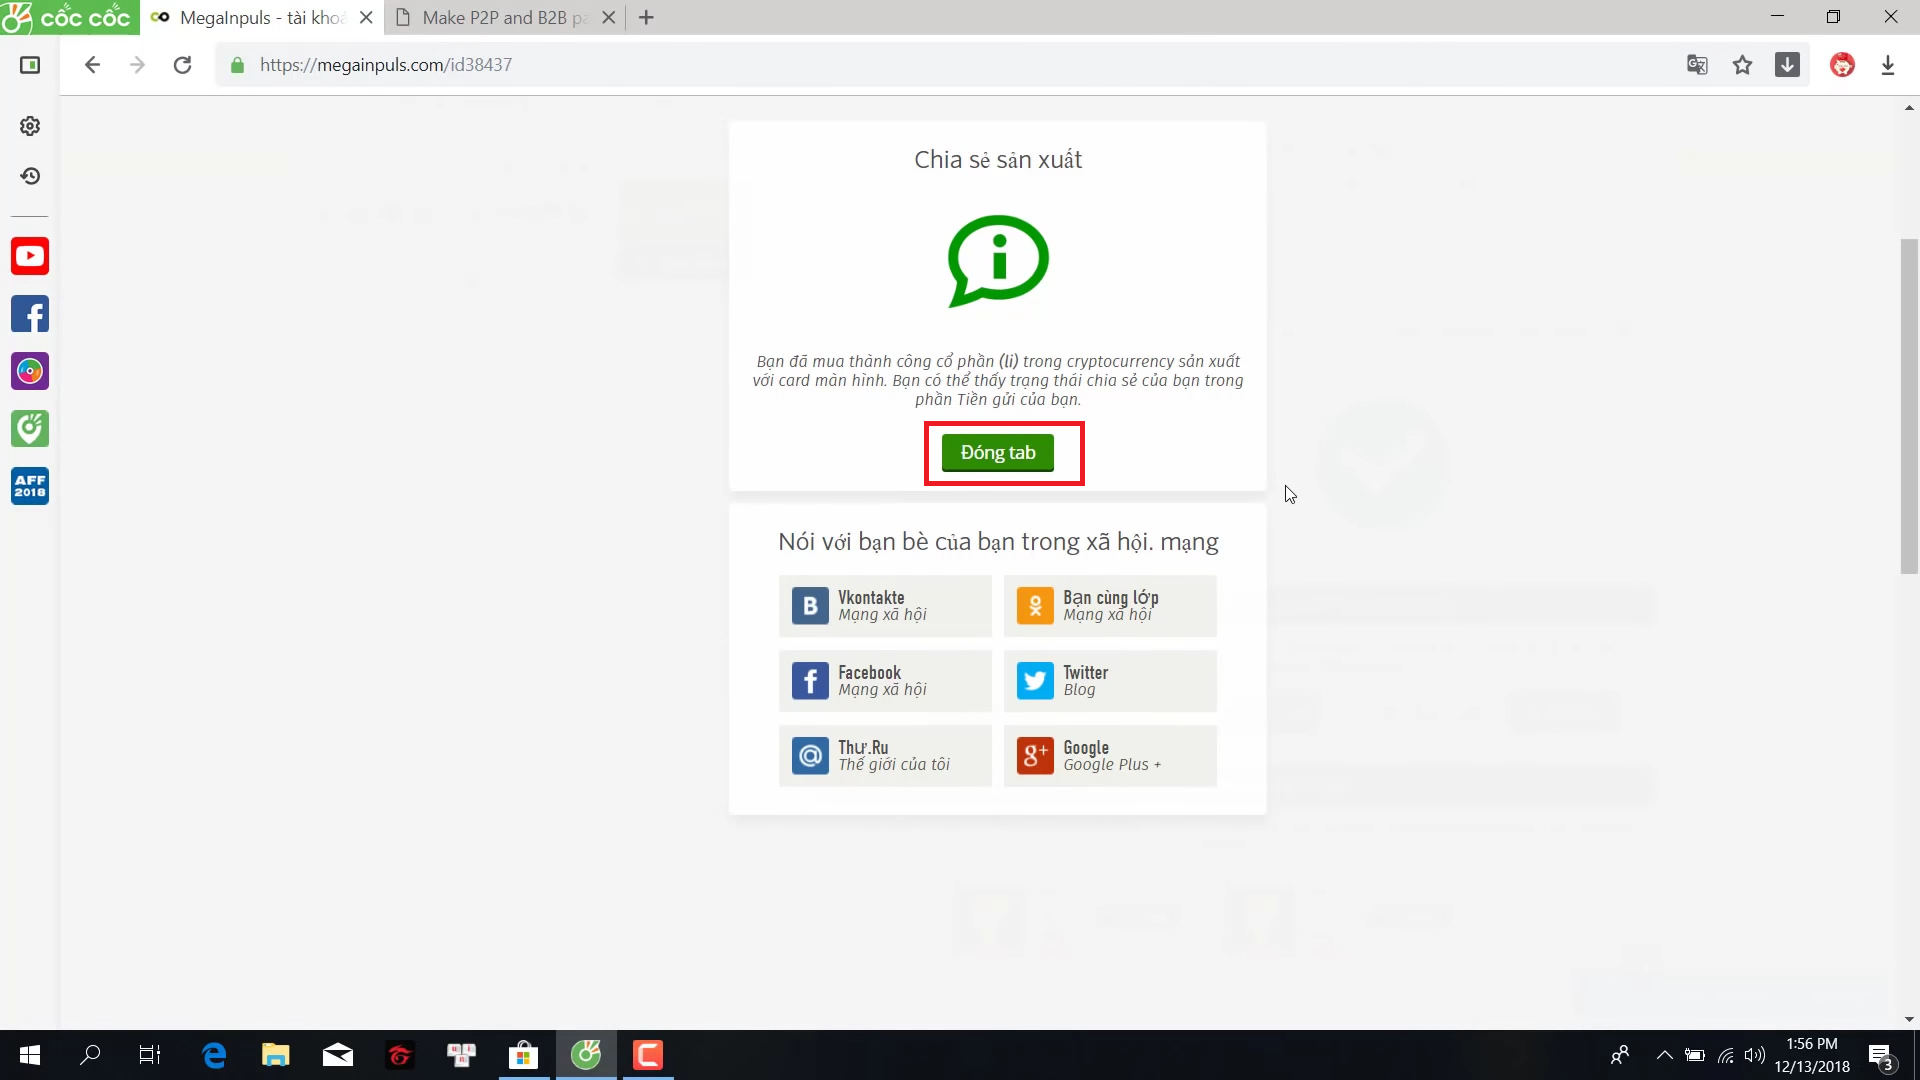1920x1080 pixels.
Task: Switch to Make P2P and B2B tab
Action: [x=495, y=18]
